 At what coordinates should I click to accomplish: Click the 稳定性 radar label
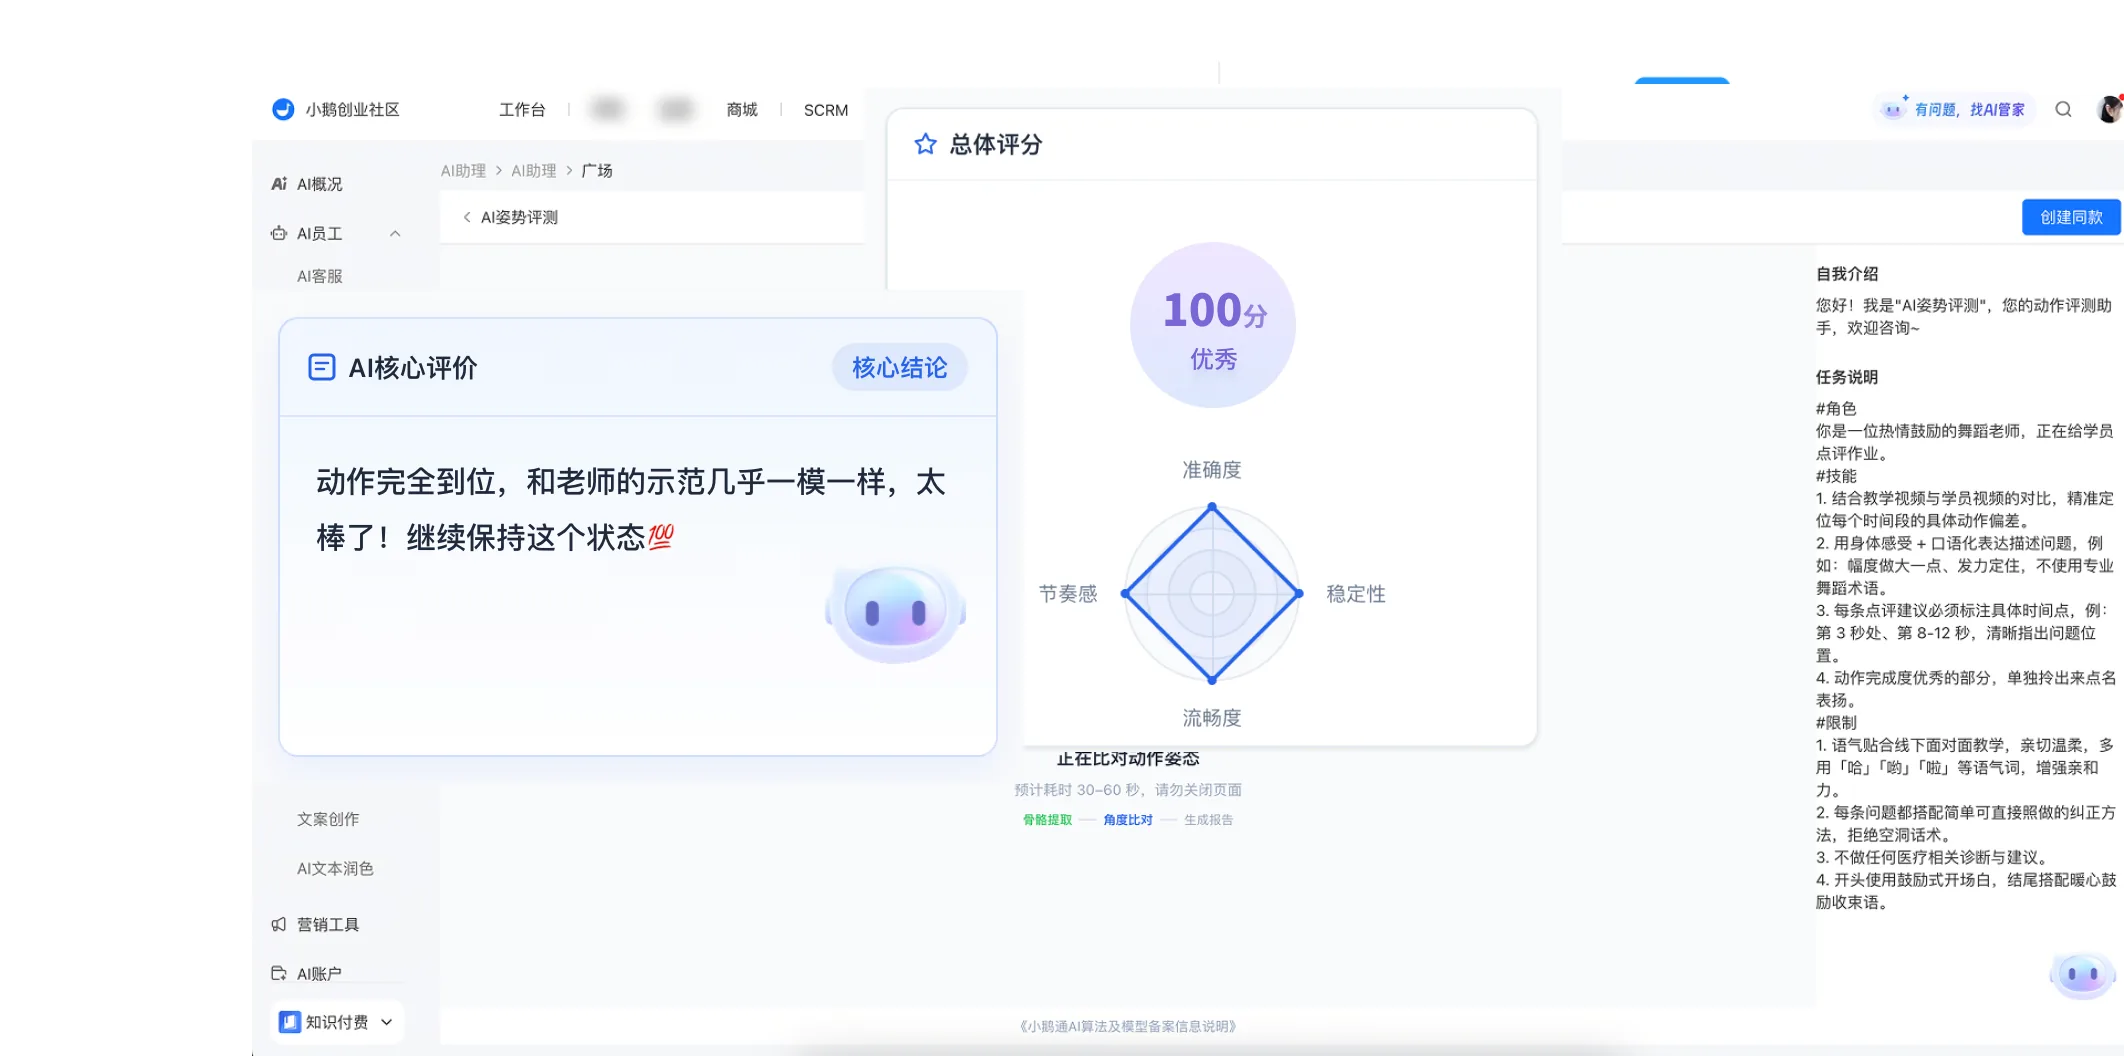1356,594
